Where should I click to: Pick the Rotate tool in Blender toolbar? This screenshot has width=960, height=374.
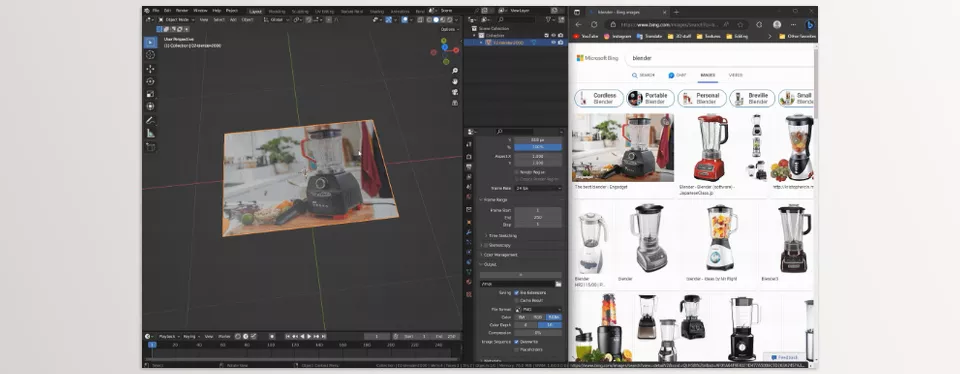(150, 81)
